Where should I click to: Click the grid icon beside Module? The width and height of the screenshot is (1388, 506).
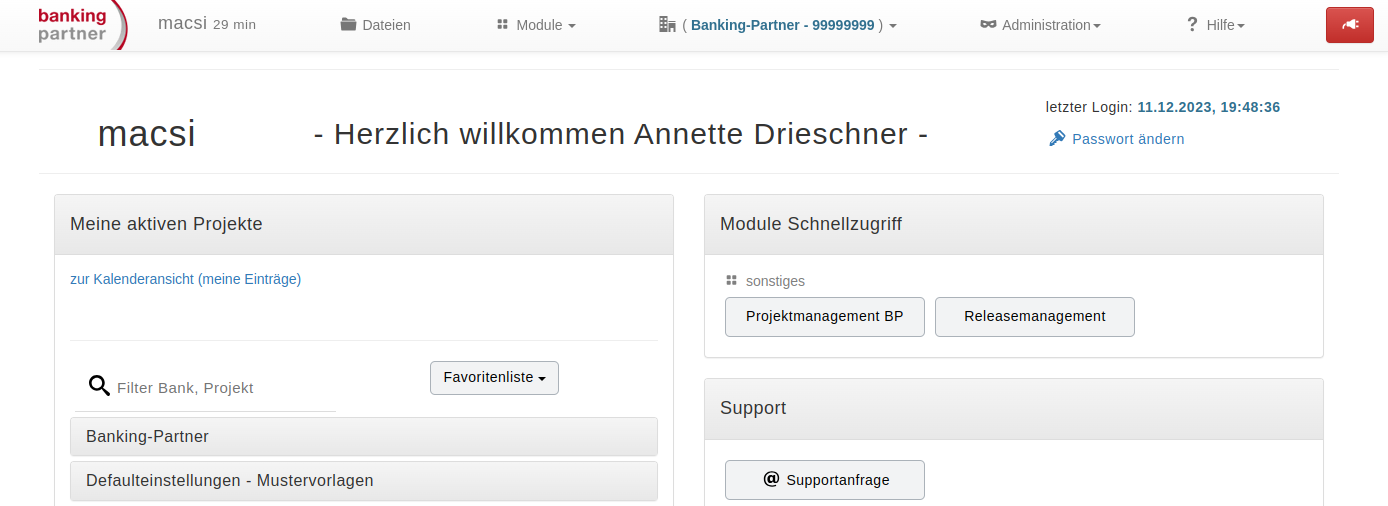(503, 24)
